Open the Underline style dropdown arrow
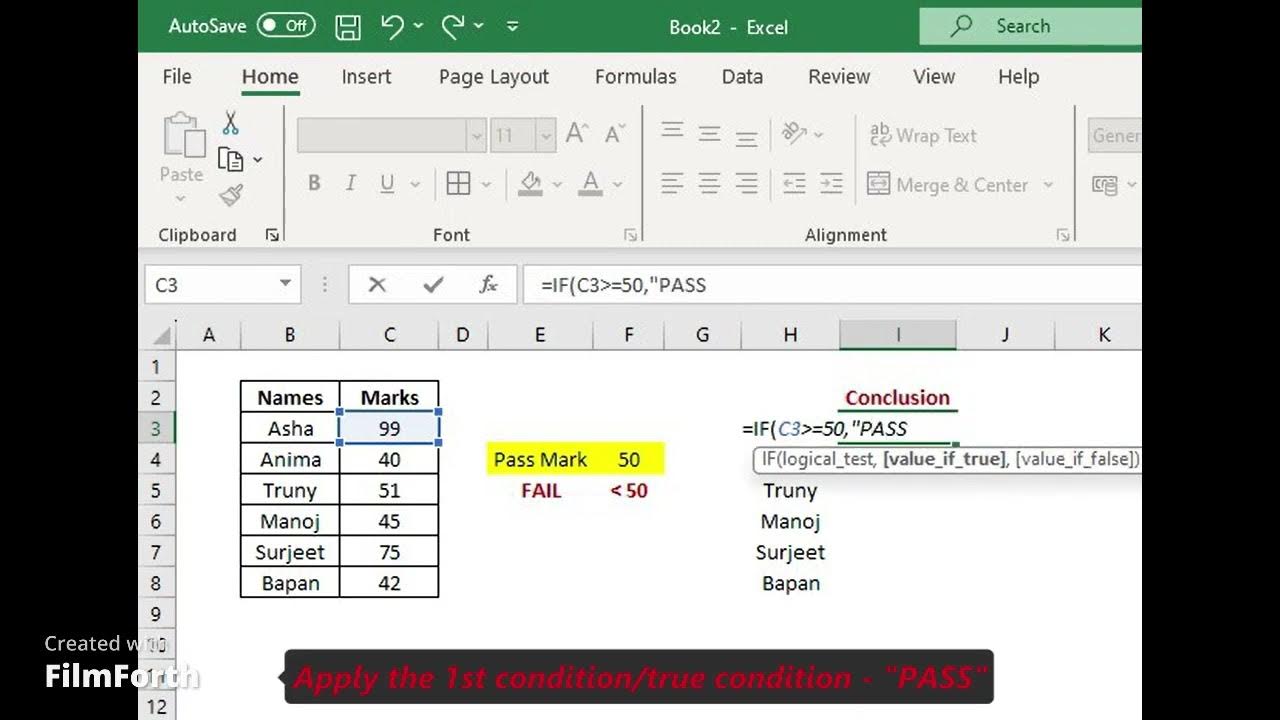The image size is (1280, 720). click(416, 185)
